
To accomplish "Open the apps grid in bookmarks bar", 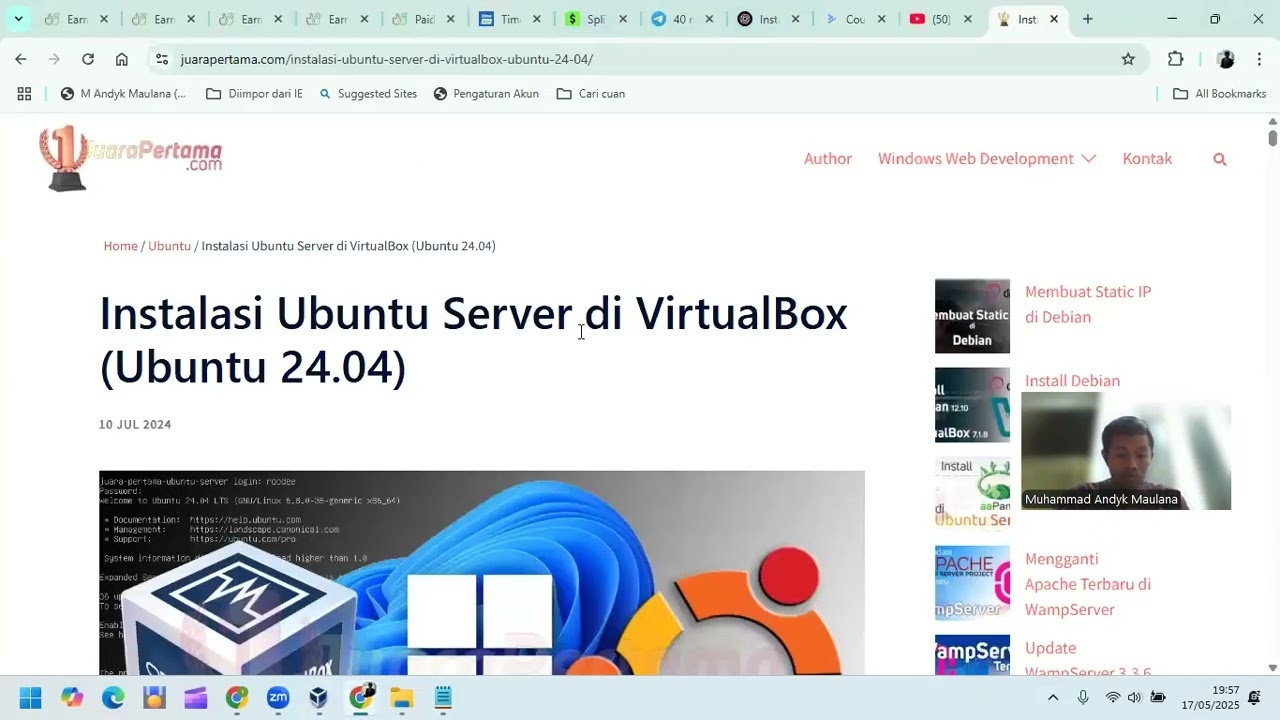I will coord(24,94).
